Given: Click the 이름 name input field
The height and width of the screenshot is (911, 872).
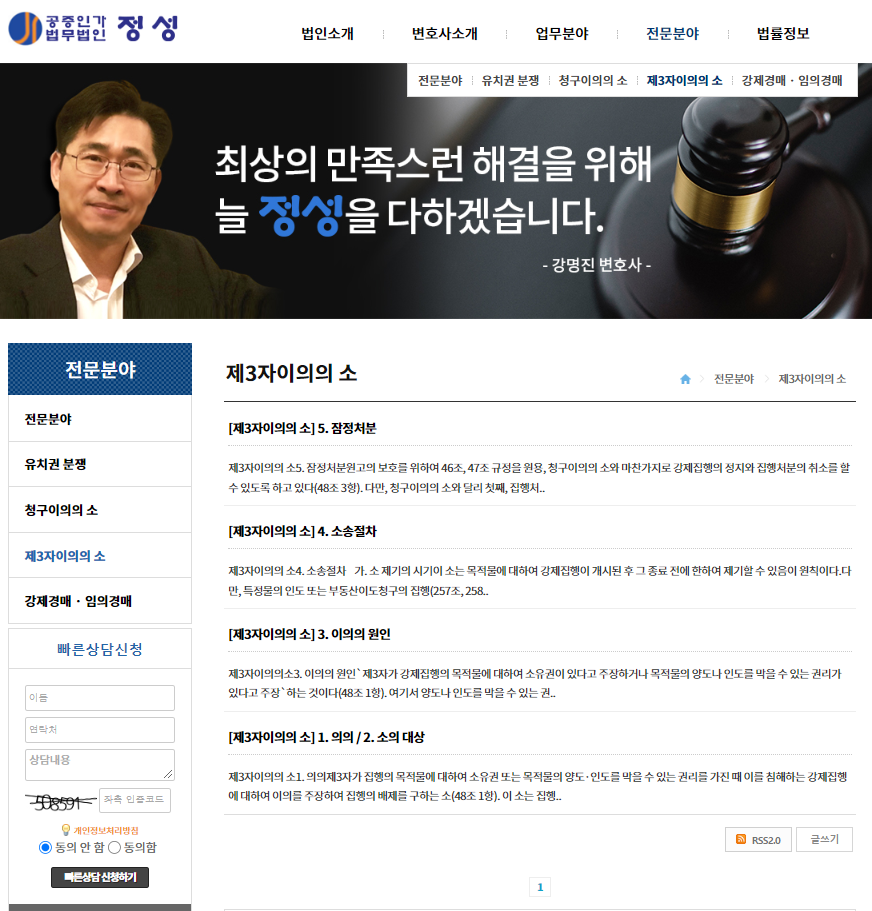Looking at the screenshot, I should click(100, 697).
